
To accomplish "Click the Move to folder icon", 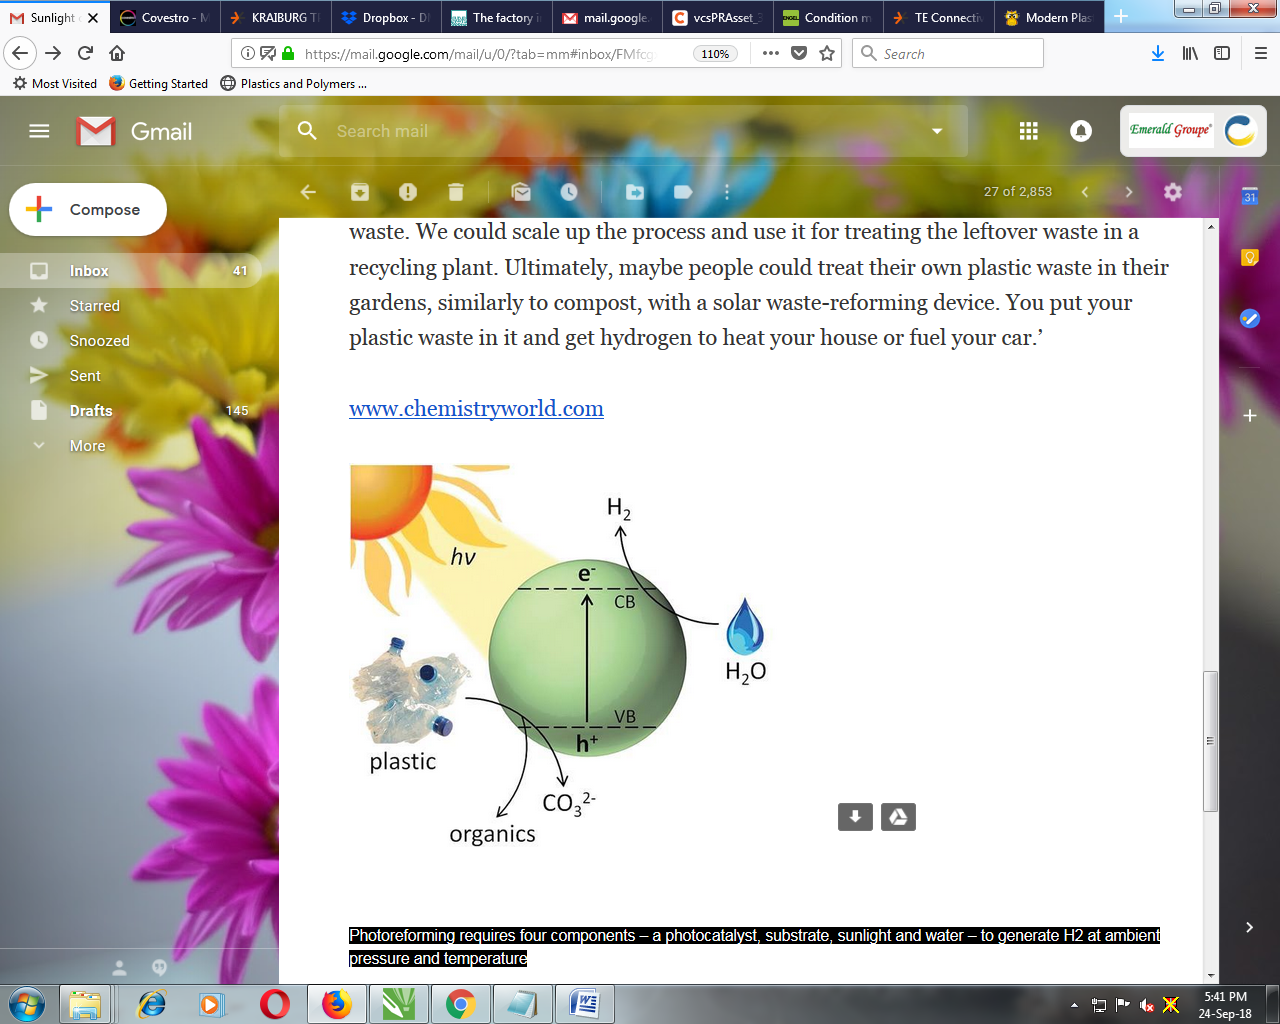I will (635, 192).
